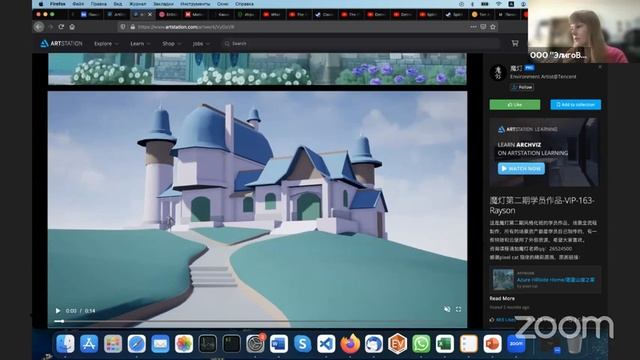Open the EV hexagon app from Dock
Screen dimensions: 640x360
click(397, 344)
